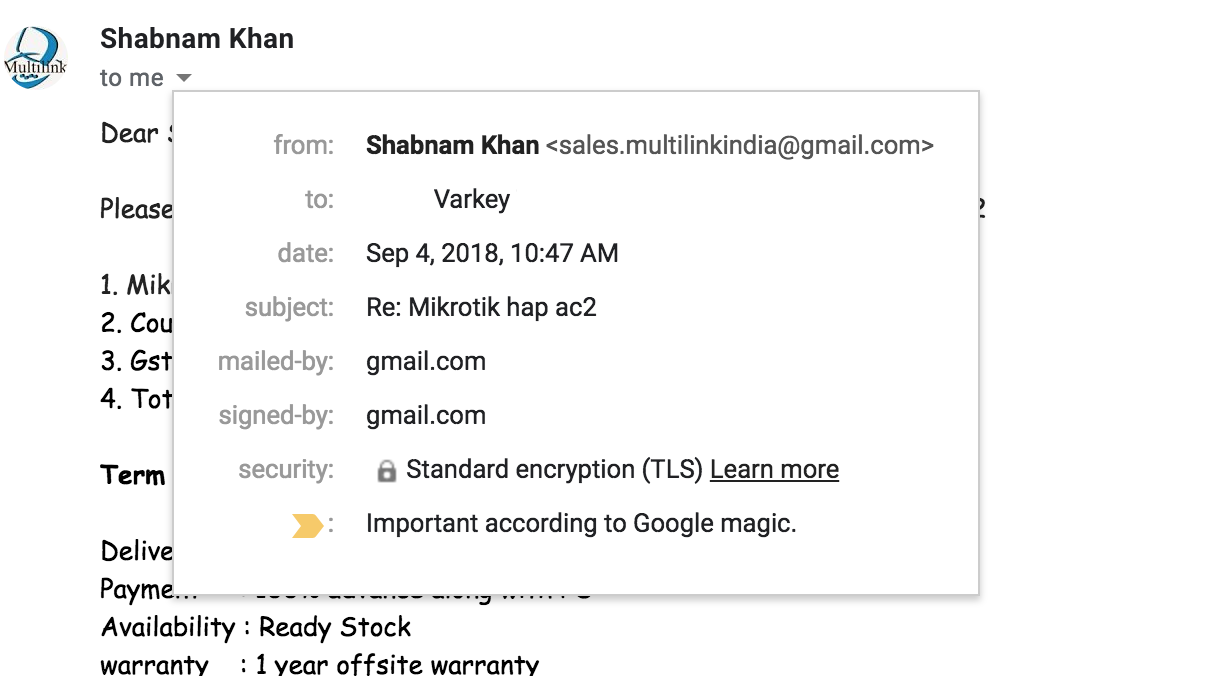Click the date Sep 4, 2018, 10:47 AM
Image resolution: width=1218 pixels, height=676 pixels.
[x=492, y=253]
